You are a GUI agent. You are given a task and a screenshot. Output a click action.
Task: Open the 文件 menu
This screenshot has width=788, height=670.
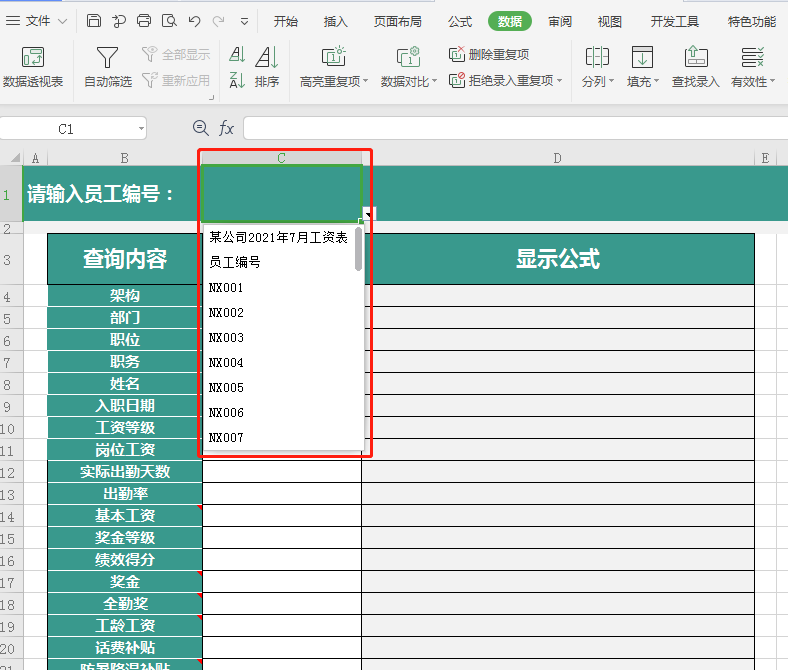[38, 21]
